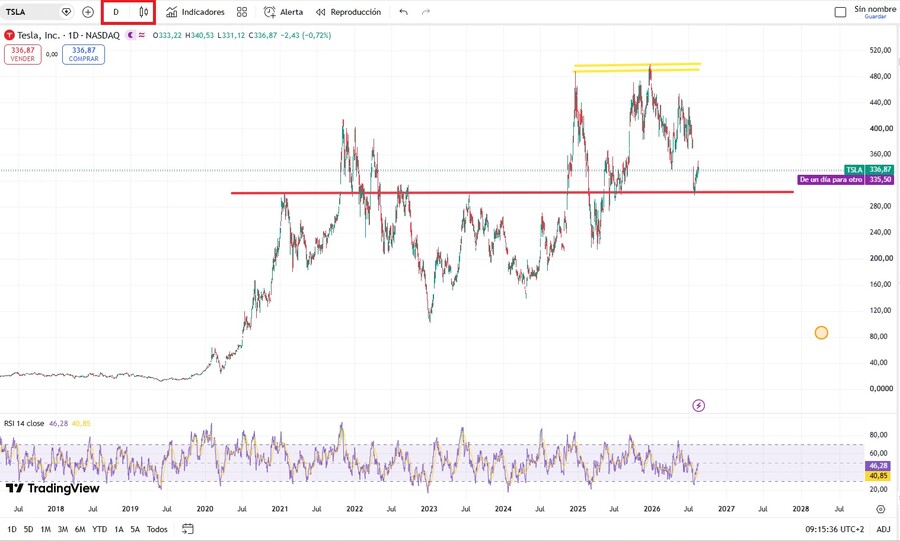Click the 0,00 spread value
This screenshot has width=900, height=541.
click(x=52, y=55)
